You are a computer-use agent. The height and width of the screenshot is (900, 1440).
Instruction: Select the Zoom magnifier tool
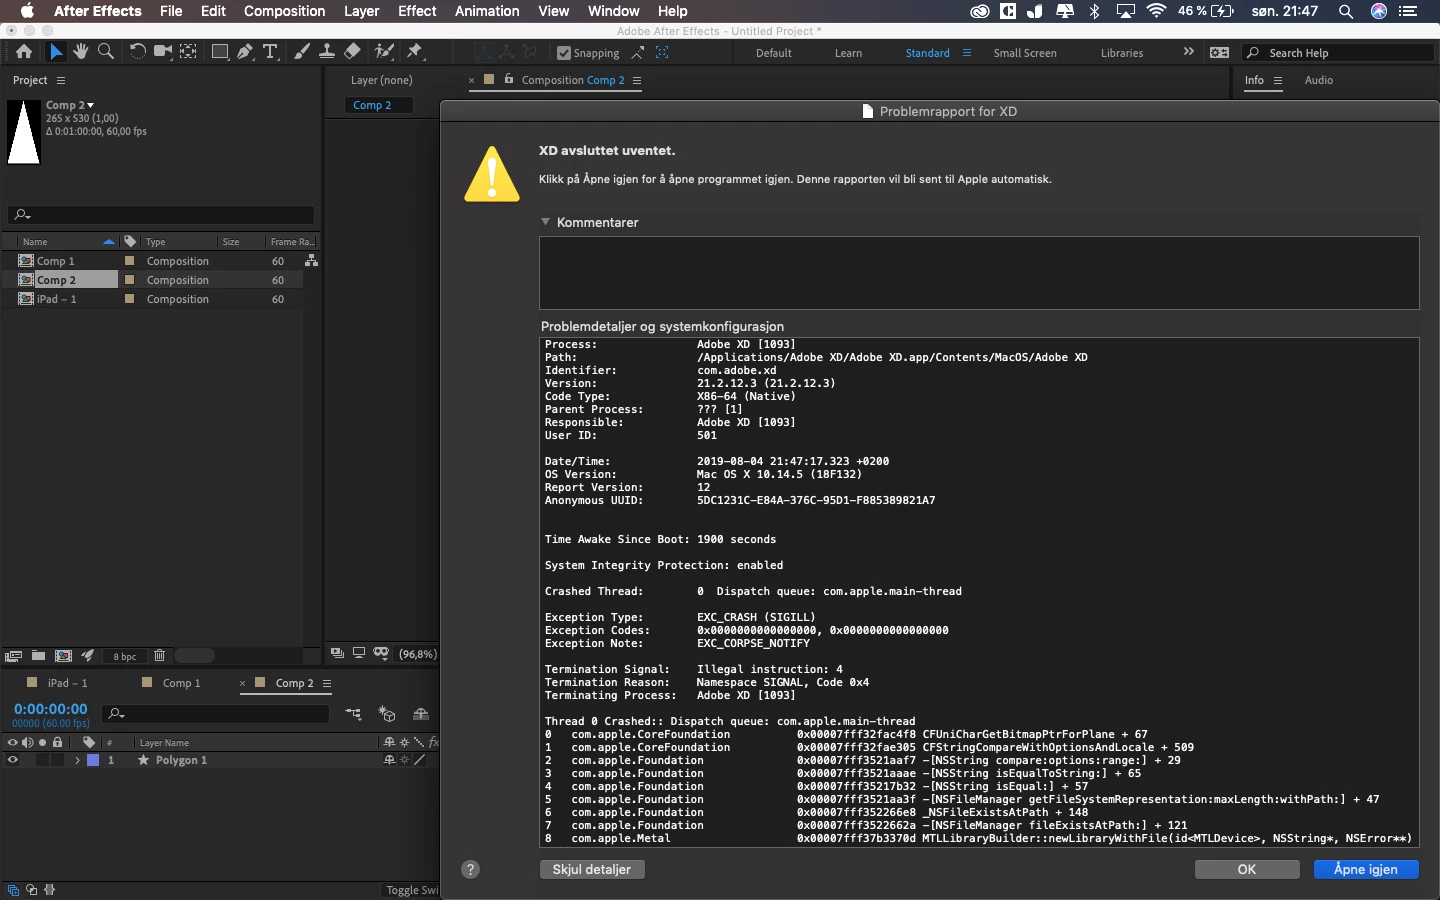pyautogui.click(x=105, y=52)
